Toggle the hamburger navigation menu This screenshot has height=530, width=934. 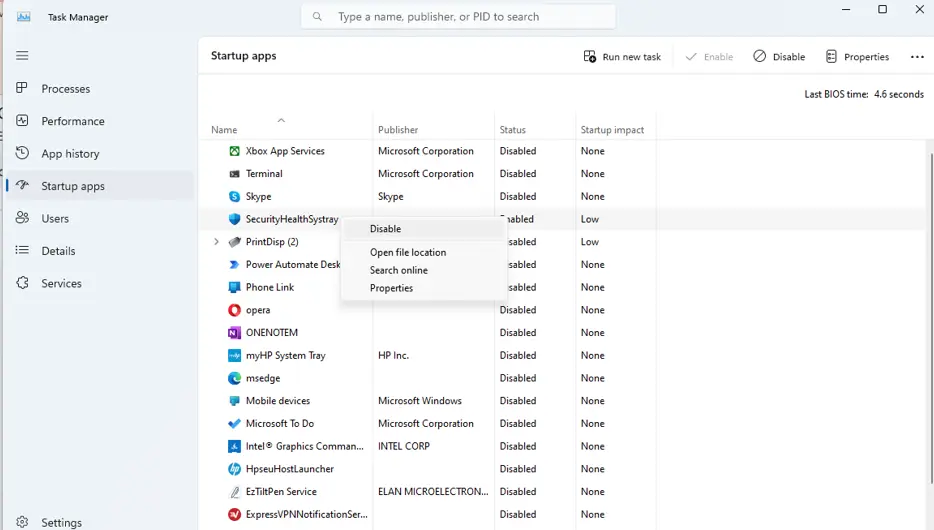22,56
